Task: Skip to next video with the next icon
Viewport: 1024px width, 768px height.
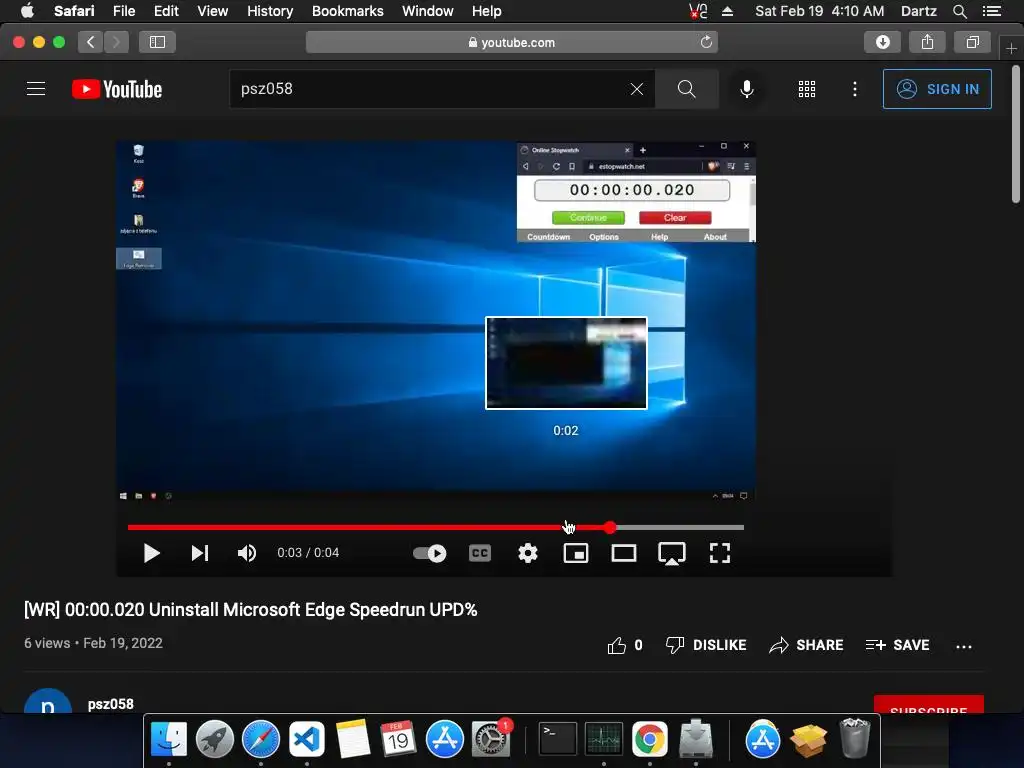Action: click(199, 553)
